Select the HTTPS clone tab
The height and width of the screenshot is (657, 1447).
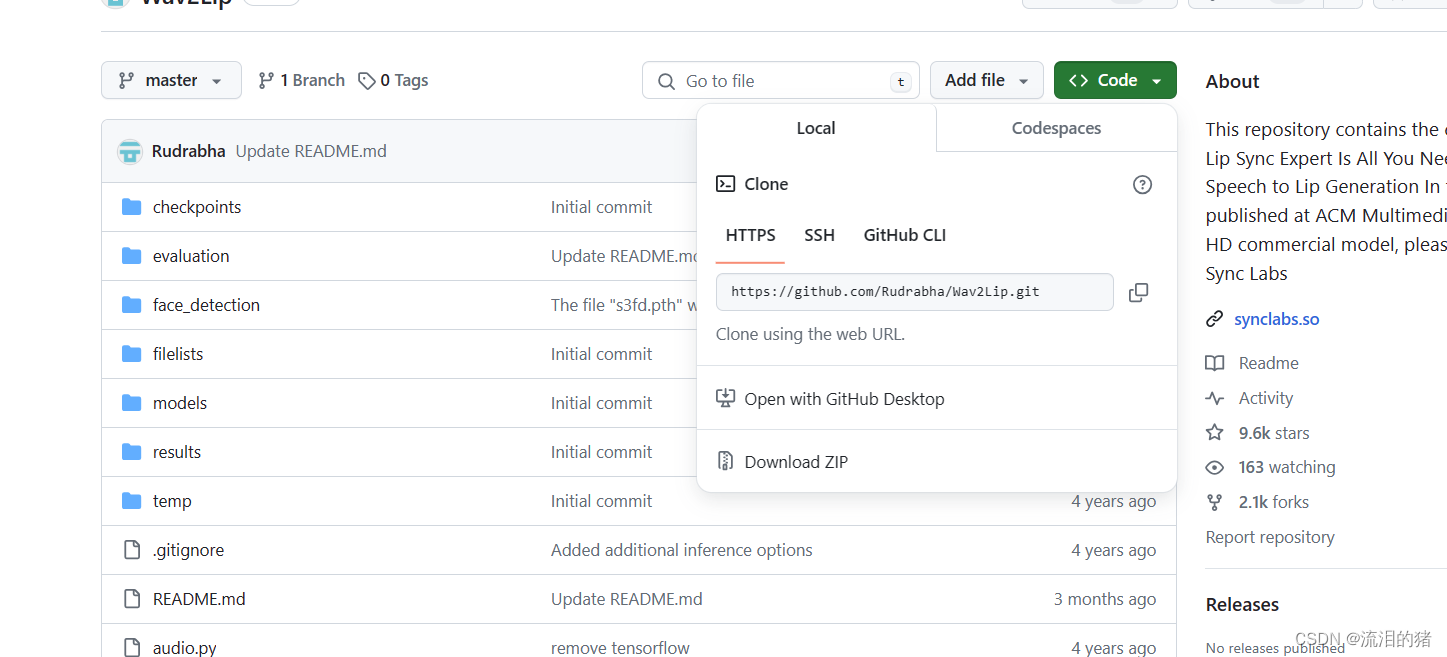tap(751, 236)
